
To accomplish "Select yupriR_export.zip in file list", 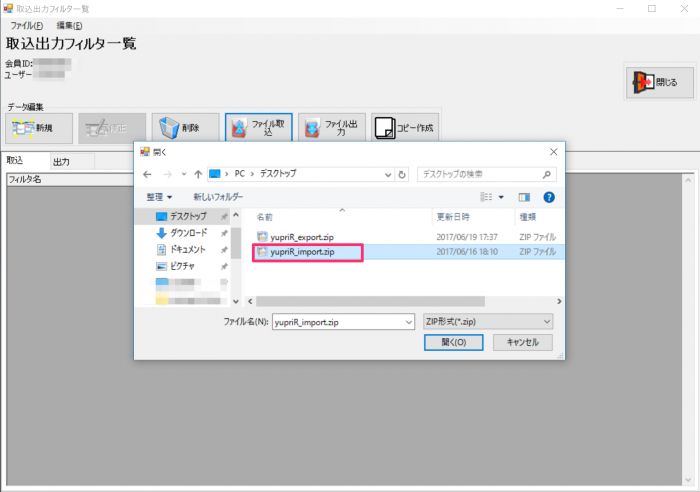I will point(301,236).
